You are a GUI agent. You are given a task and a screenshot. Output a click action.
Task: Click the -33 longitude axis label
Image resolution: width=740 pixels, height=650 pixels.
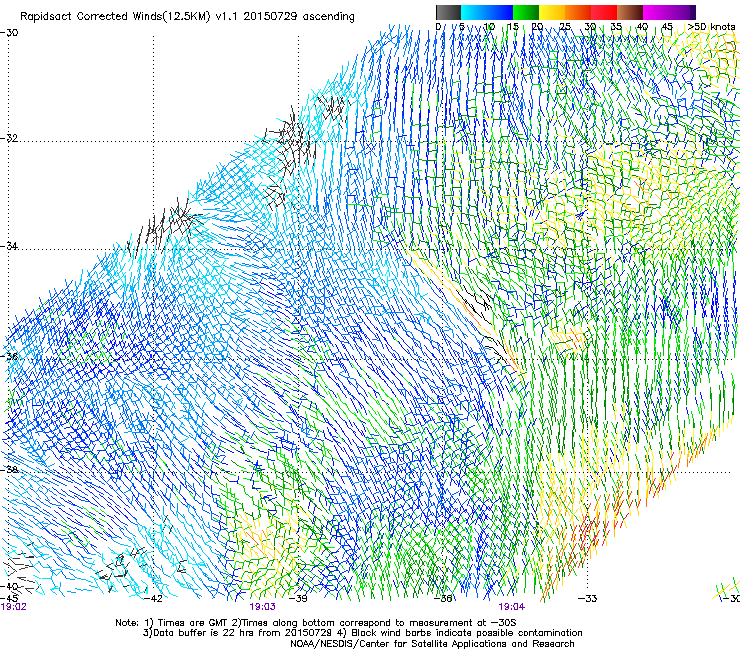588,599
